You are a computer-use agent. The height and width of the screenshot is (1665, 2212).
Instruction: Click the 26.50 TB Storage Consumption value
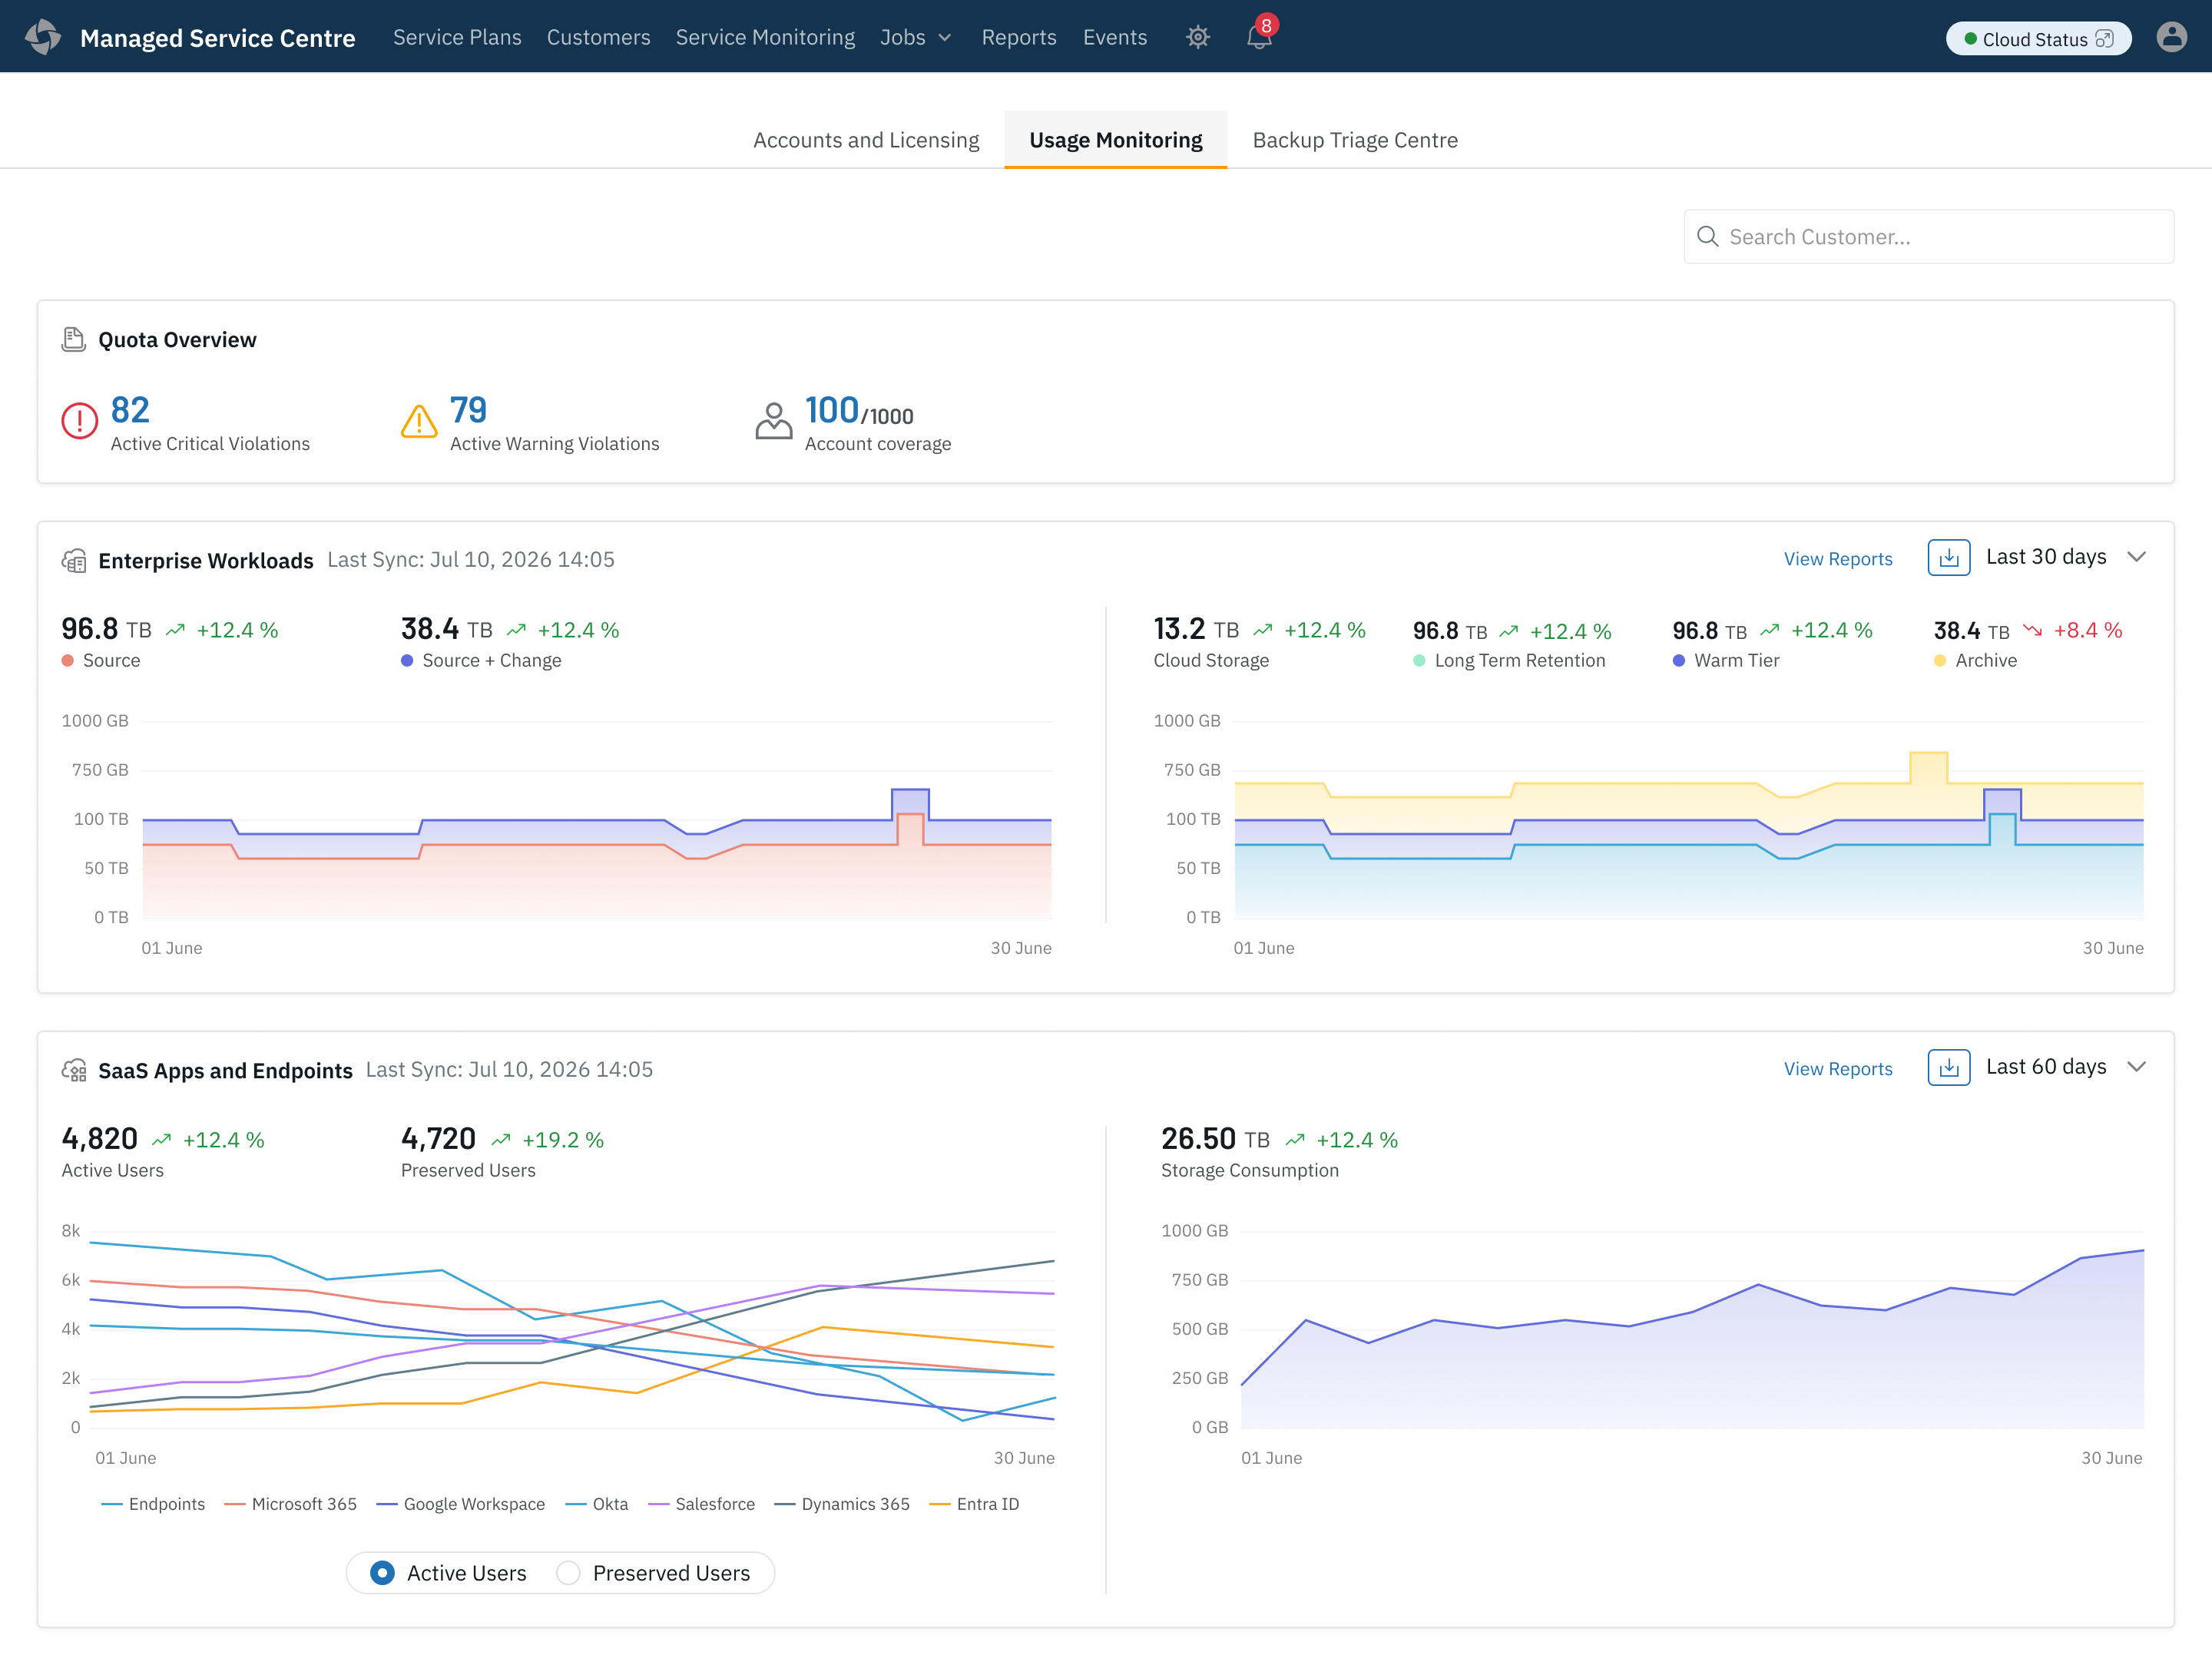(1215, 1139)
